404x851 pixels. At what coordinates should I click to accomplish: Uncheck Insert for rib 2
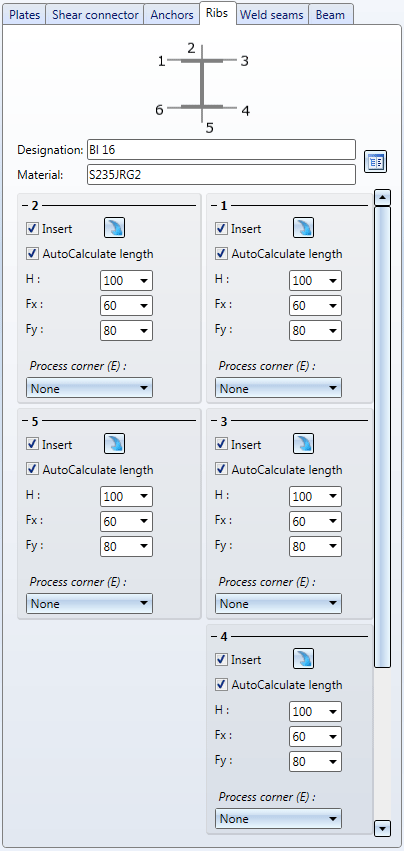(x=32, y=229)
